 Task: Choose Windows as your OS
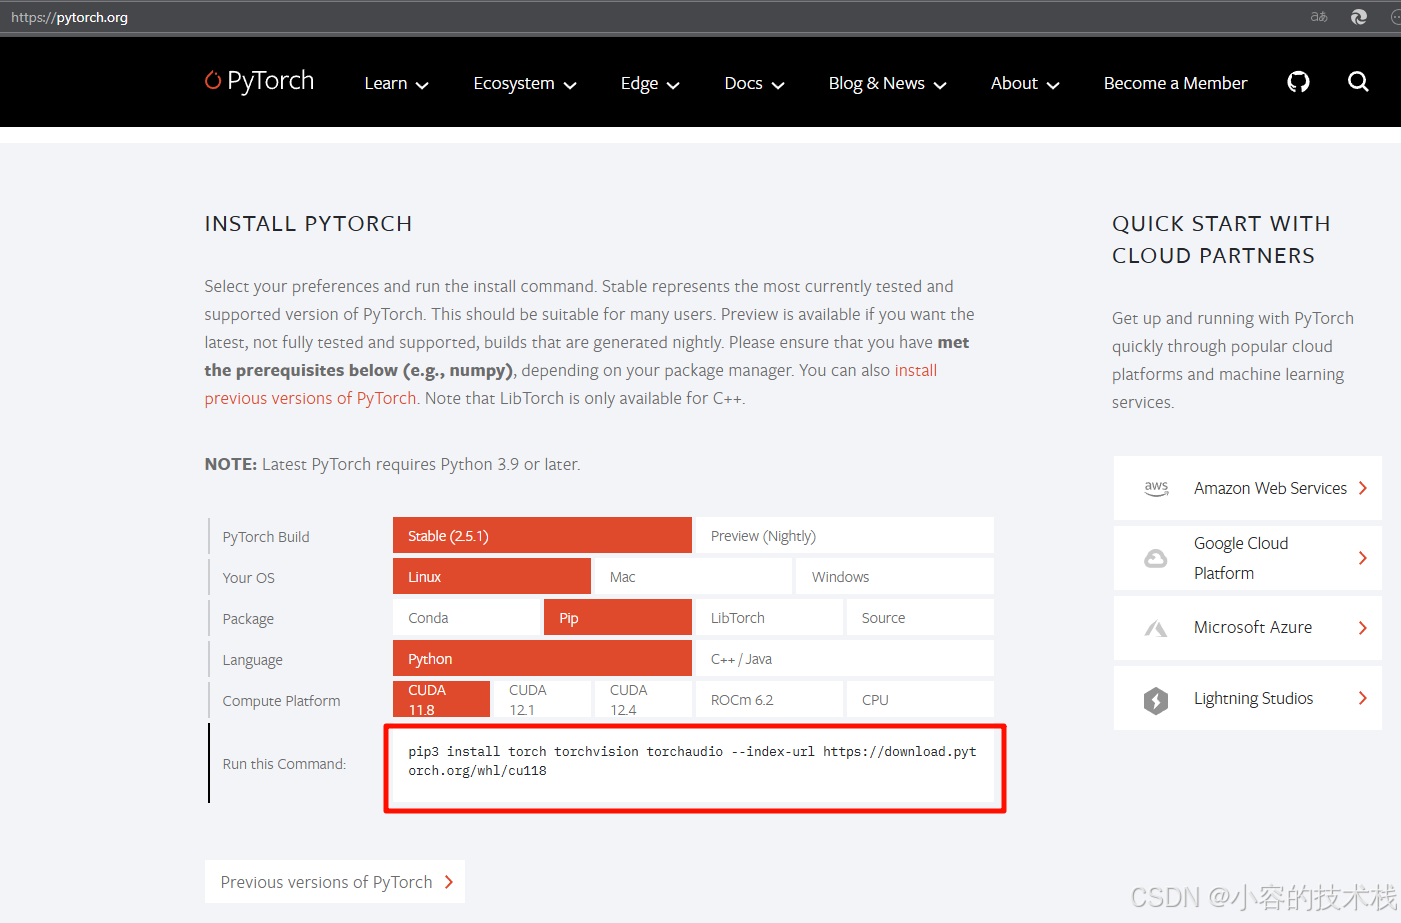(x=895, y=576)
